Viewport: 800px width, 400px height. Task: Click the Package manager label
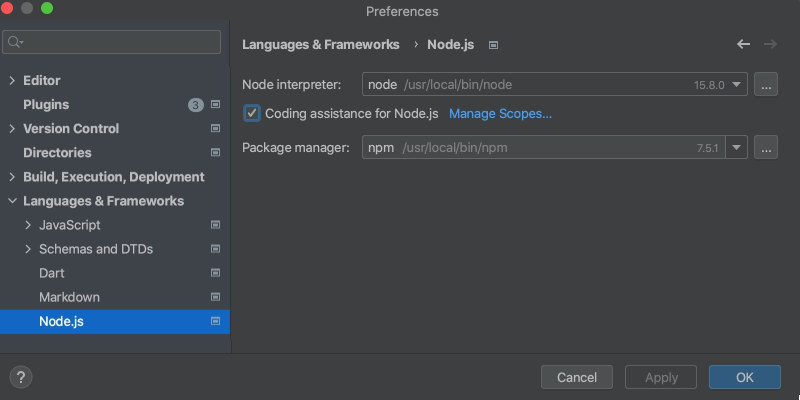click(296, 147)
